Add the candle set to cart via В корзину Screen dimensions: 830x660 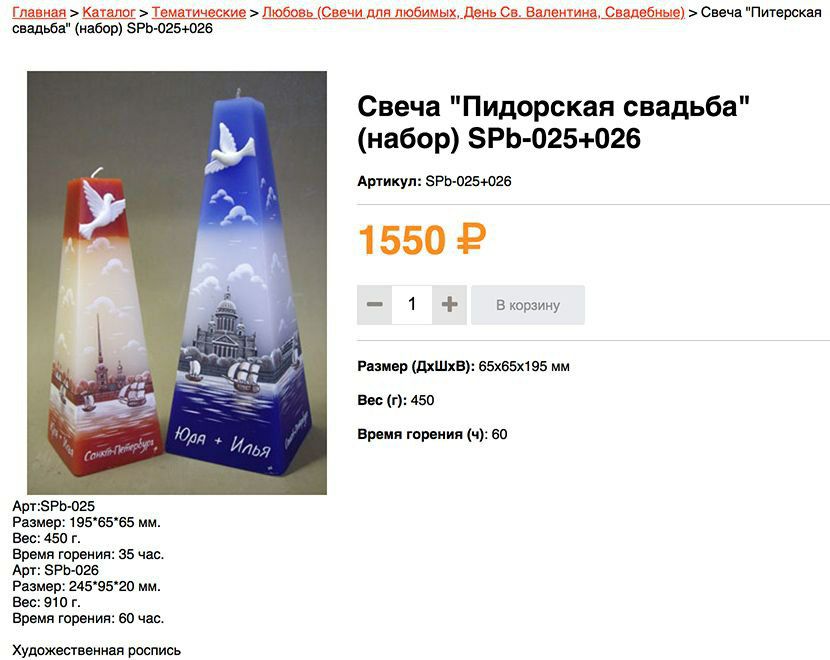click(x=528, y=305)
